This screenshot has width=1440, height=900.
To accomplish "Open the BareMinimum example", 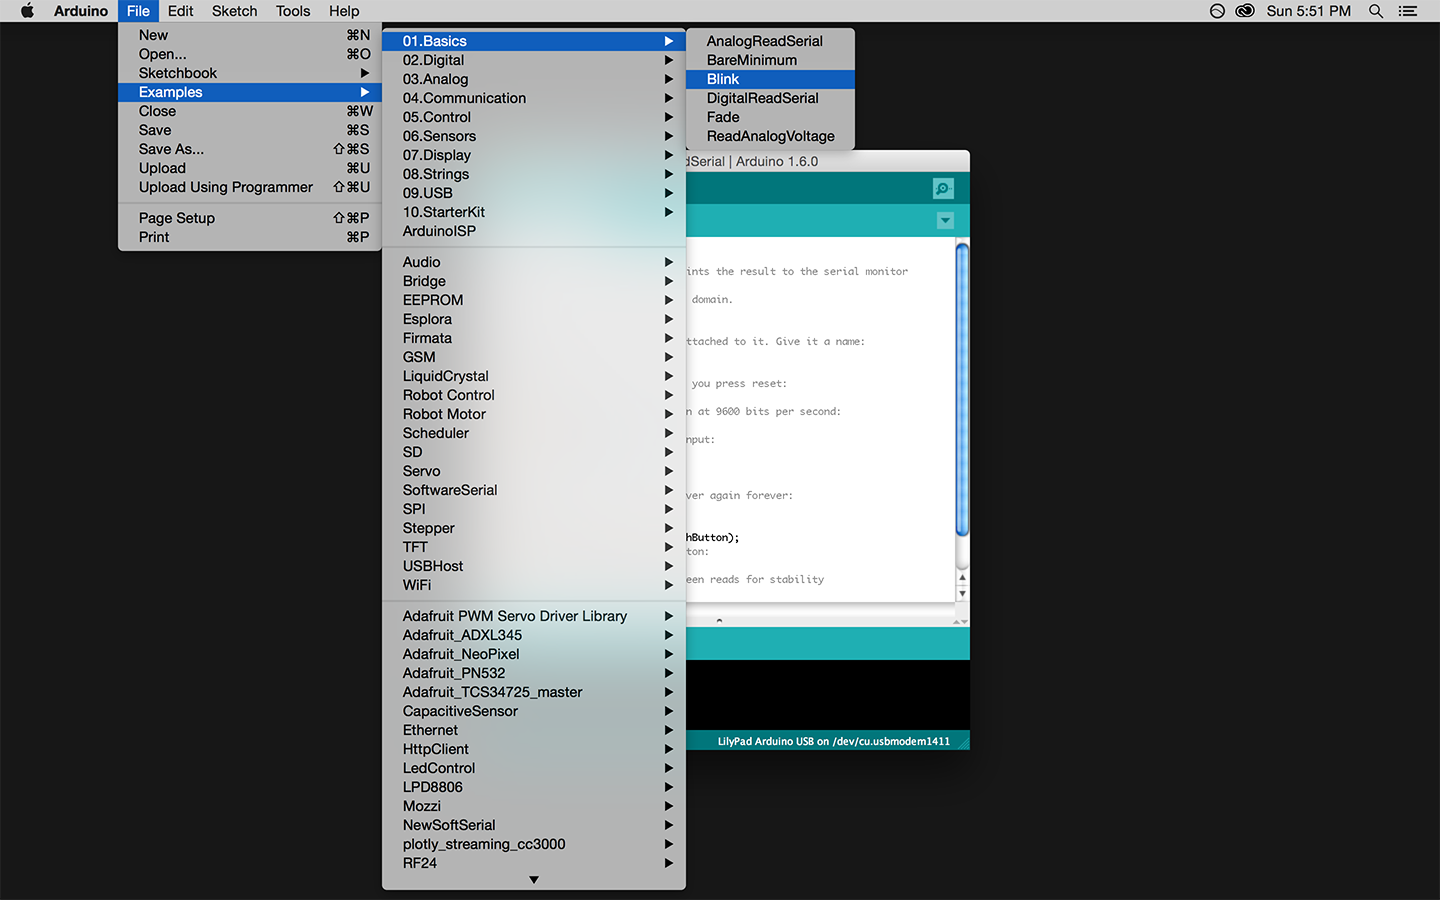I will 770,60.
